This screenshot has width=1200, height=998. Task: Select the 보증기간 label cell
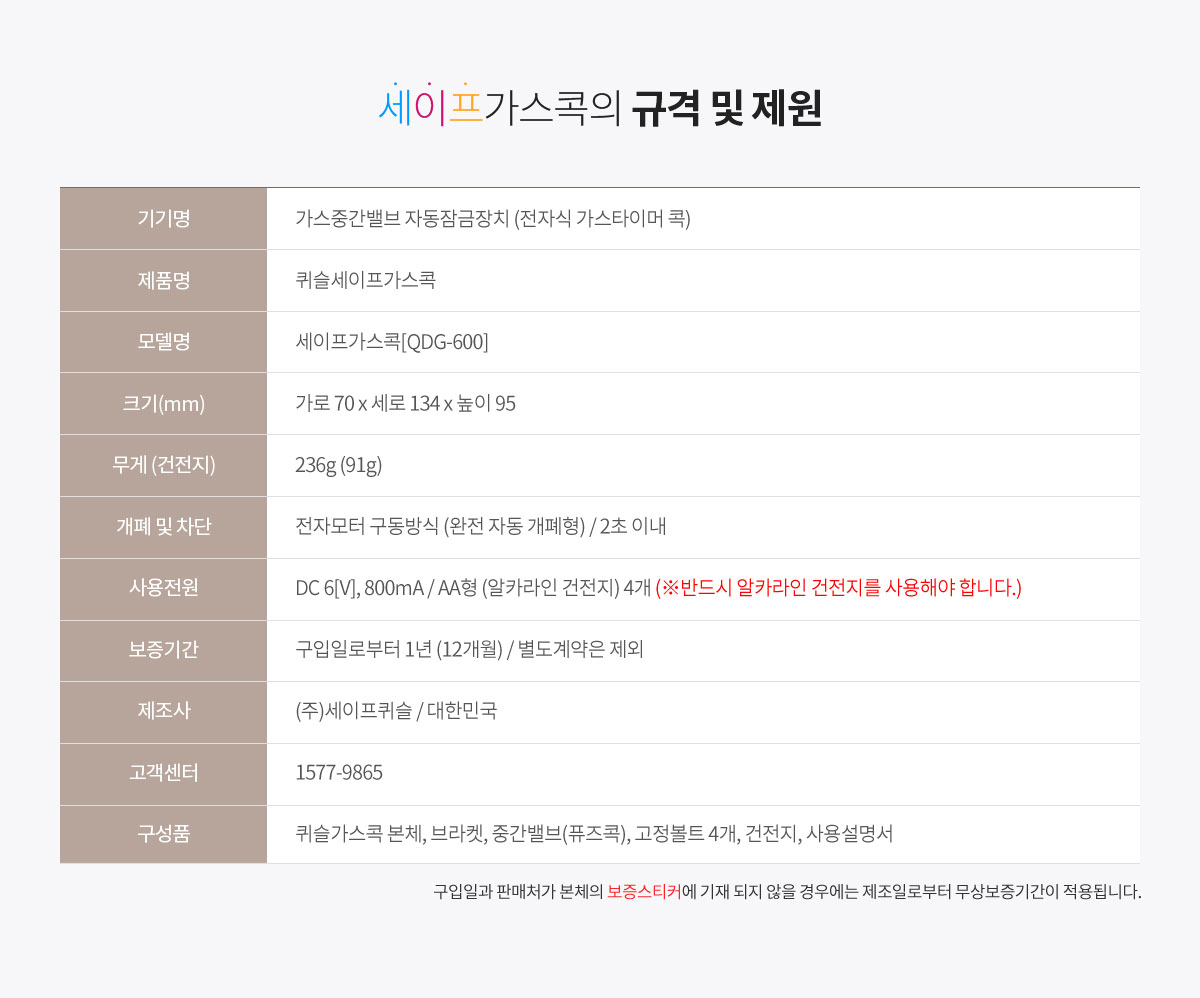click(163, 650)
